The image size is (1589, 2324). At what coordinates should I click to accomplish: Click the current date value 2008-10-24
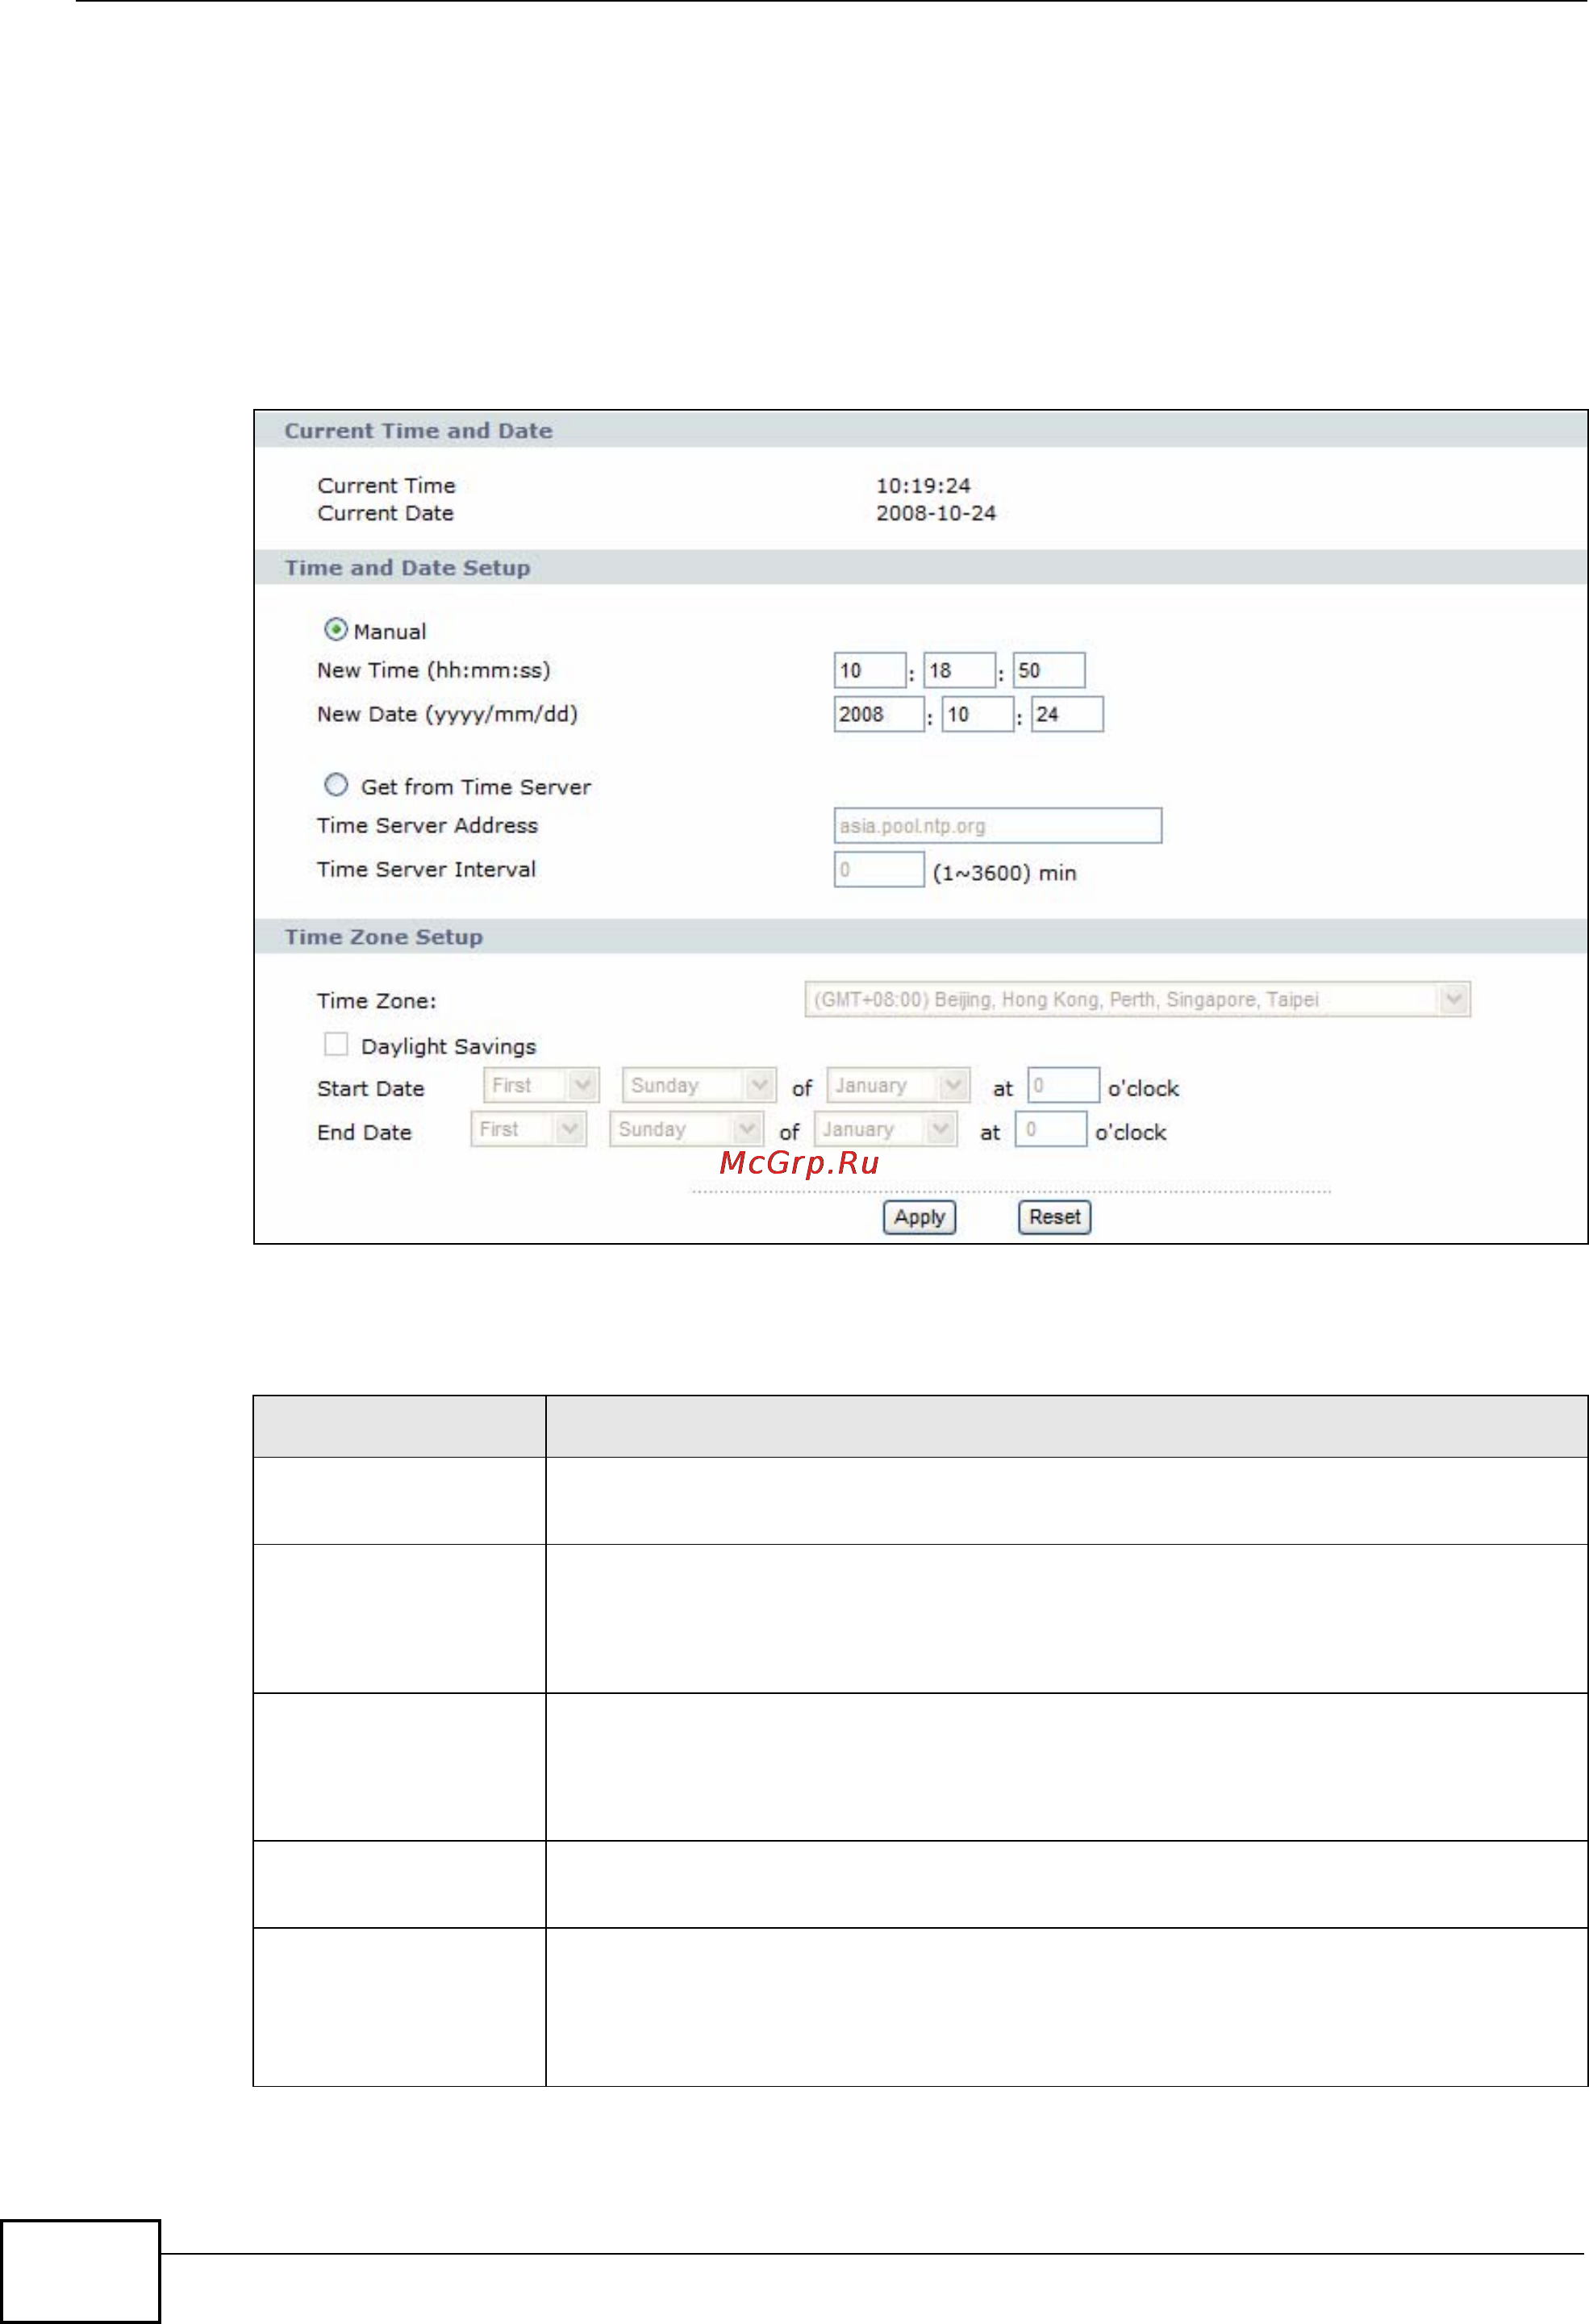(936, 513)
